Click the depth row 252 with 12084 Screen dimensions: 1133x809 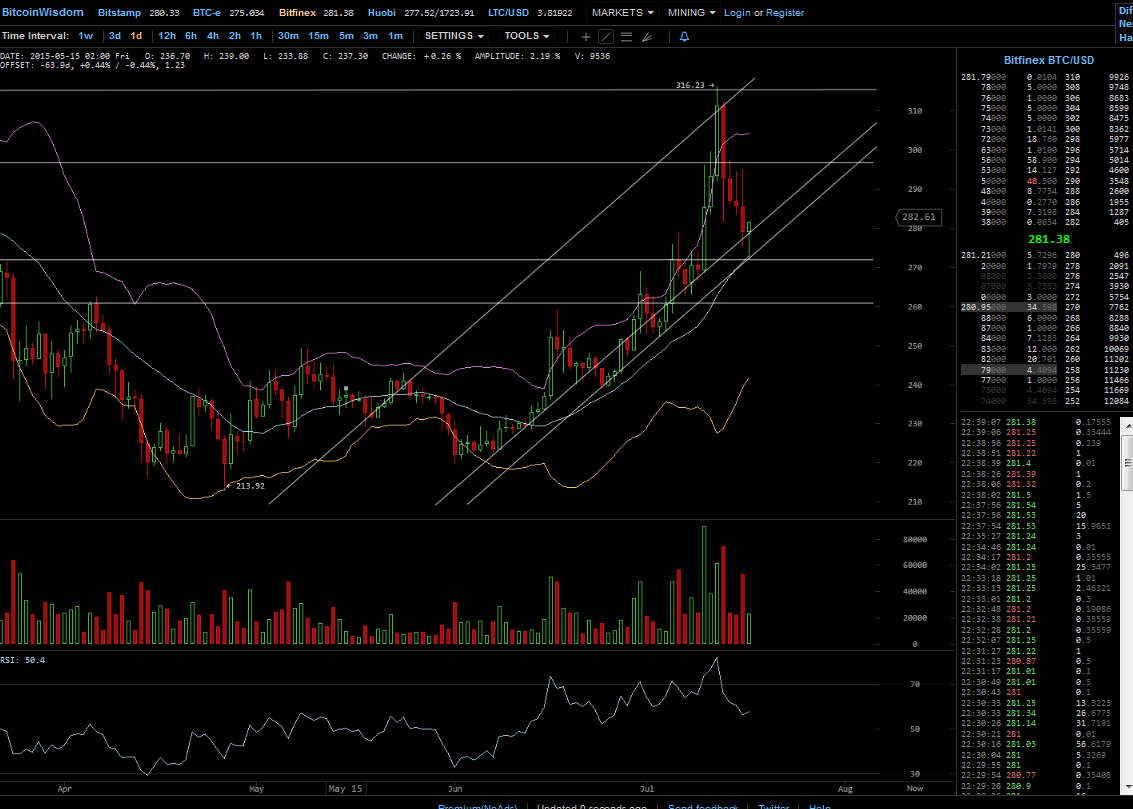[1097, 402]
